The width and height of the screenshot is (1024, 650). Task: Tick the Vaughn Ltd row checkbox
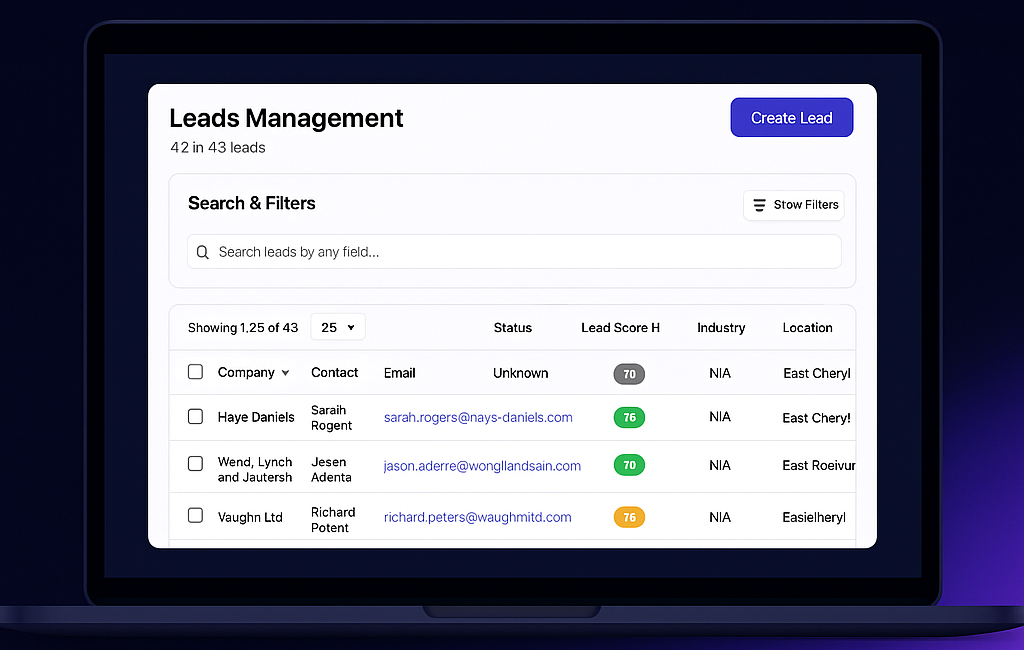(196, 516)
